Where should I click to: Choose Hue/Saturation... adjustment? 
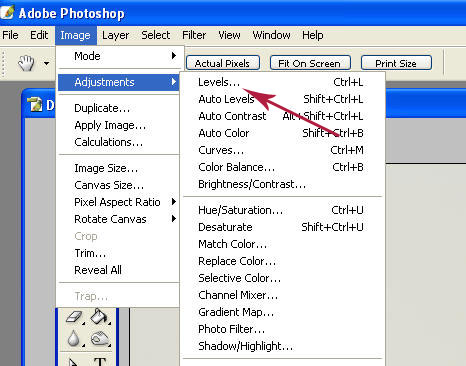pos(282,210)
